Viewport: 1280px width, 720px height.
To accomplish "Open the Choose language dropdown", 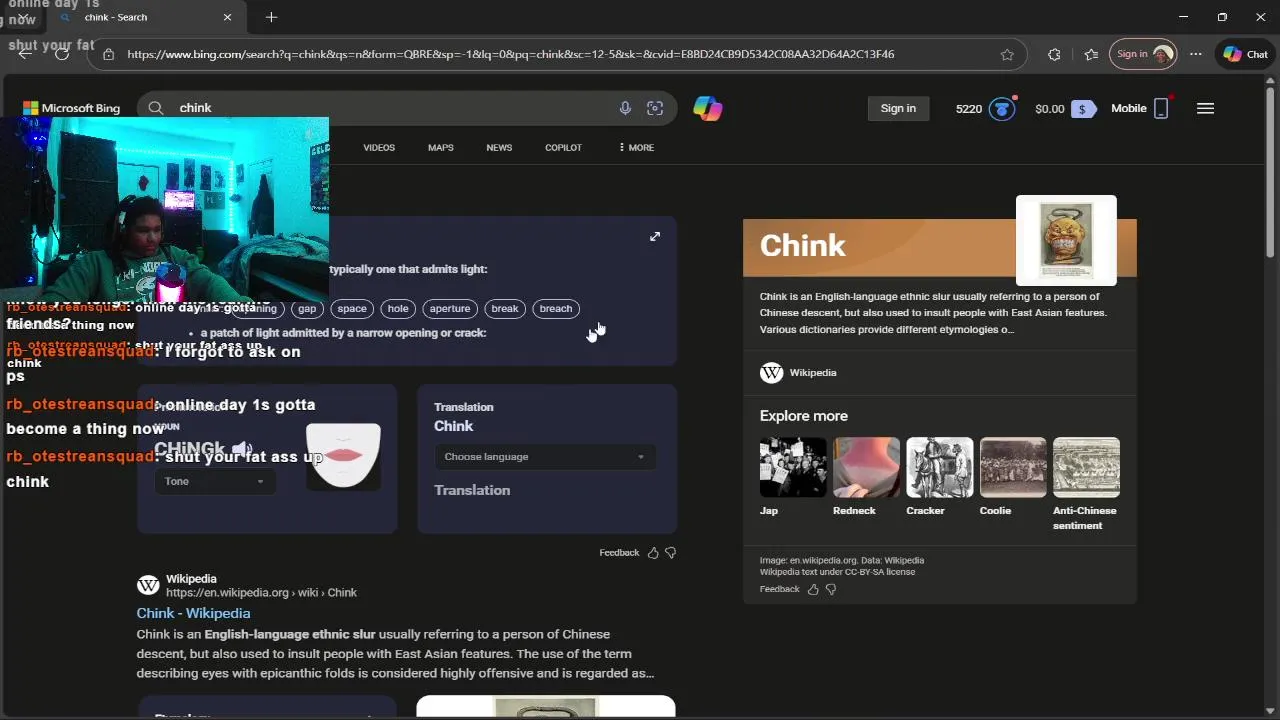I will tap(545, 457).
